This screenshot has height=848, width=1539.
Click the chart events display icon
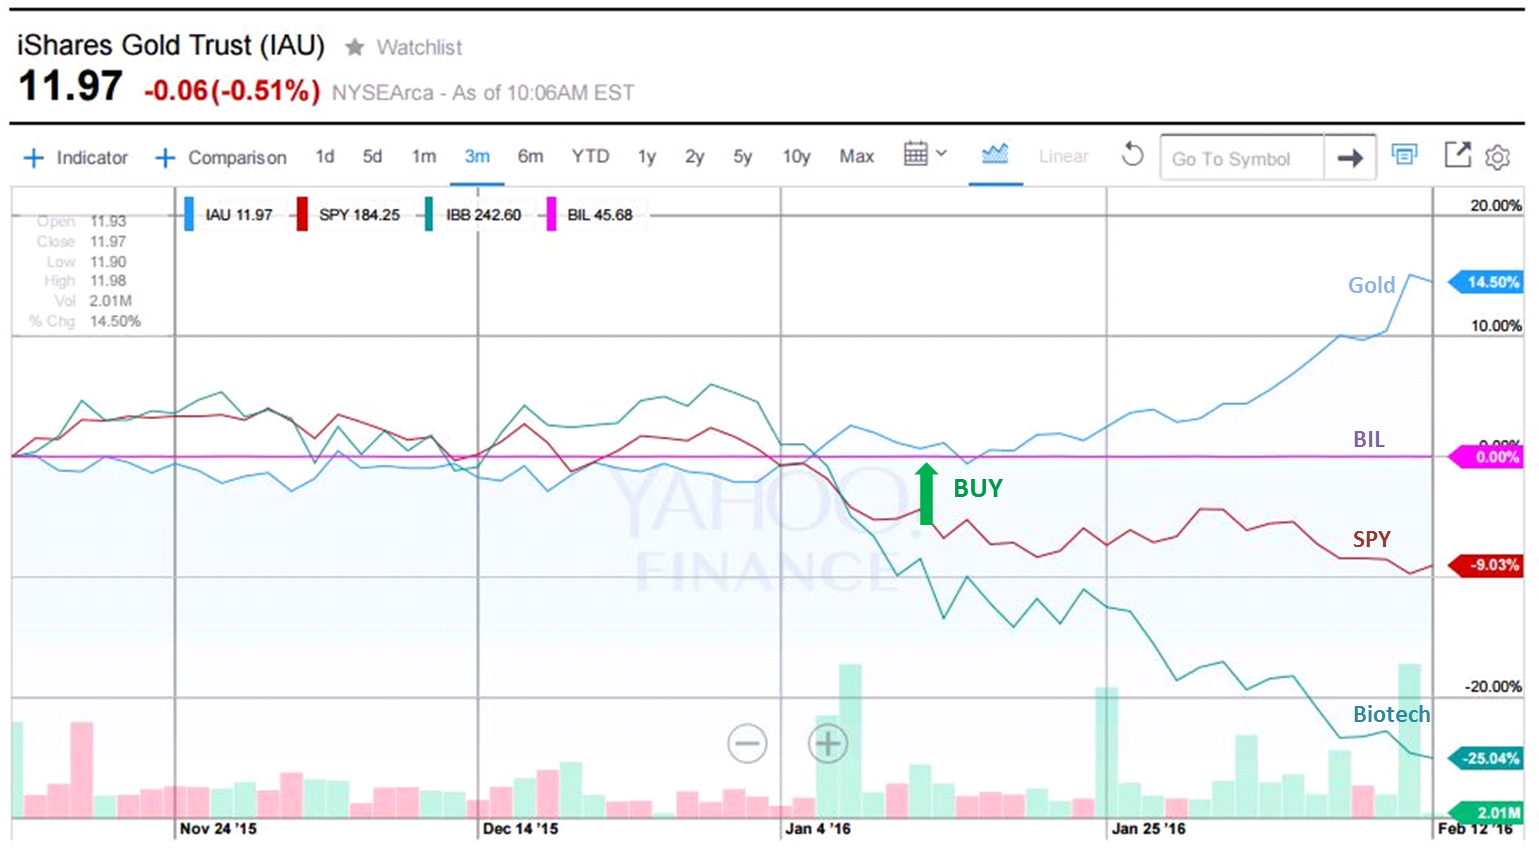click(1405, 155)
